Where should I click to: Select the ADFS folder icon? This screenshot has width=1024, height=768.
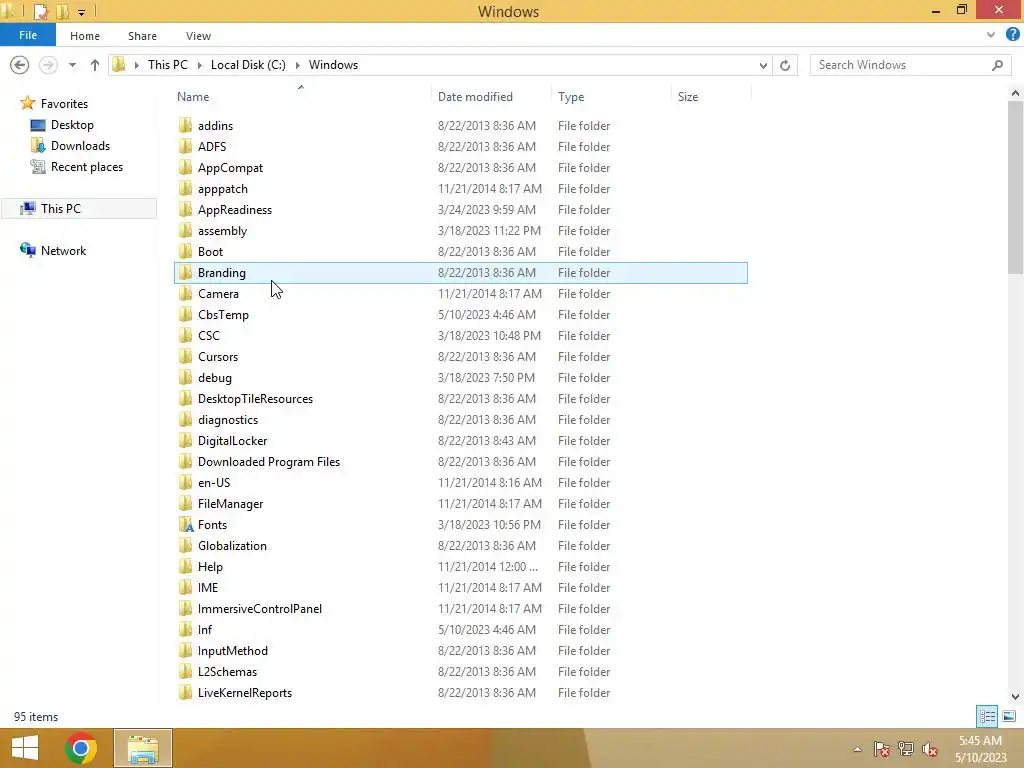coord(185,146)
